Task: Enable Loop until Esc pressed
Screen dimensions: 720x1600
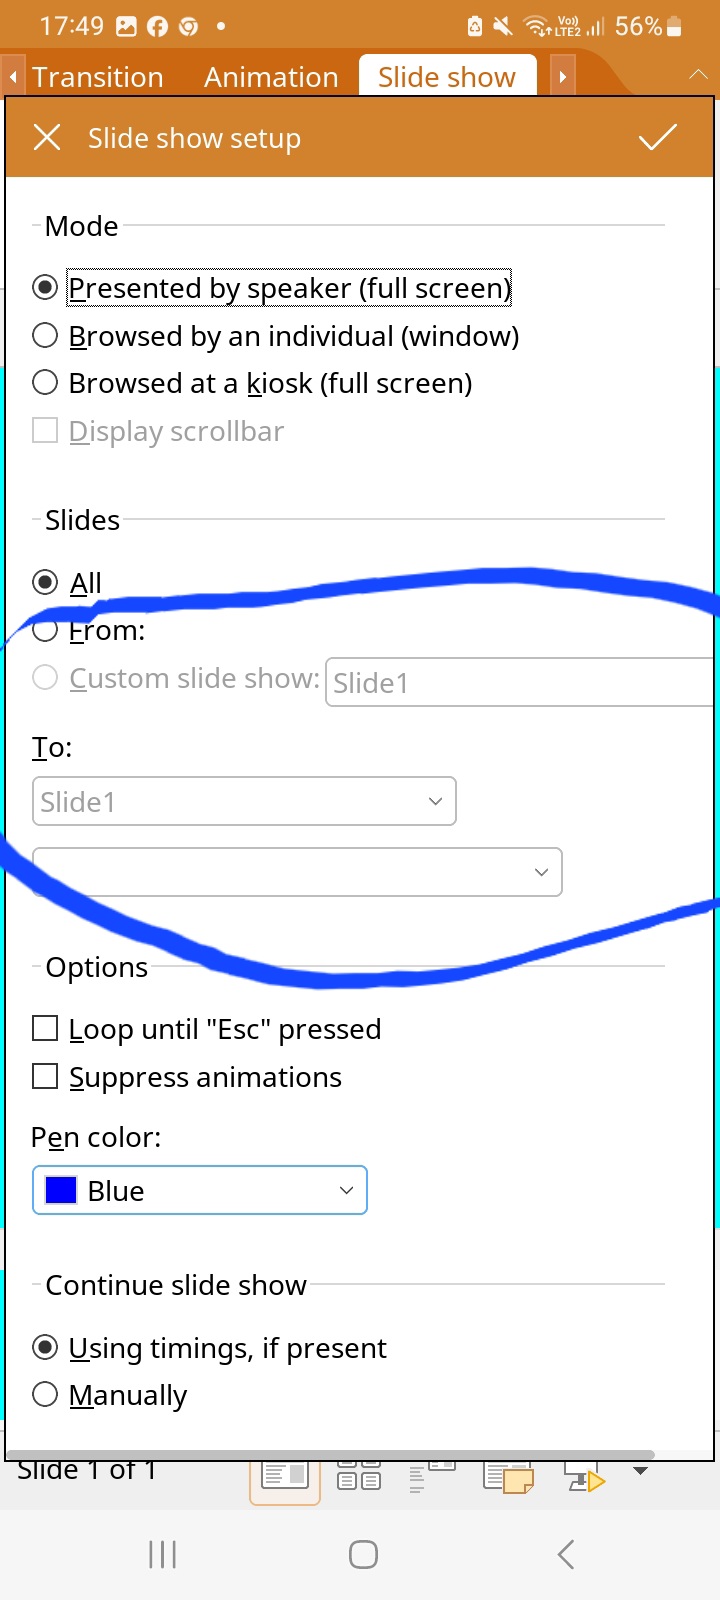Action: point(207,1029)
